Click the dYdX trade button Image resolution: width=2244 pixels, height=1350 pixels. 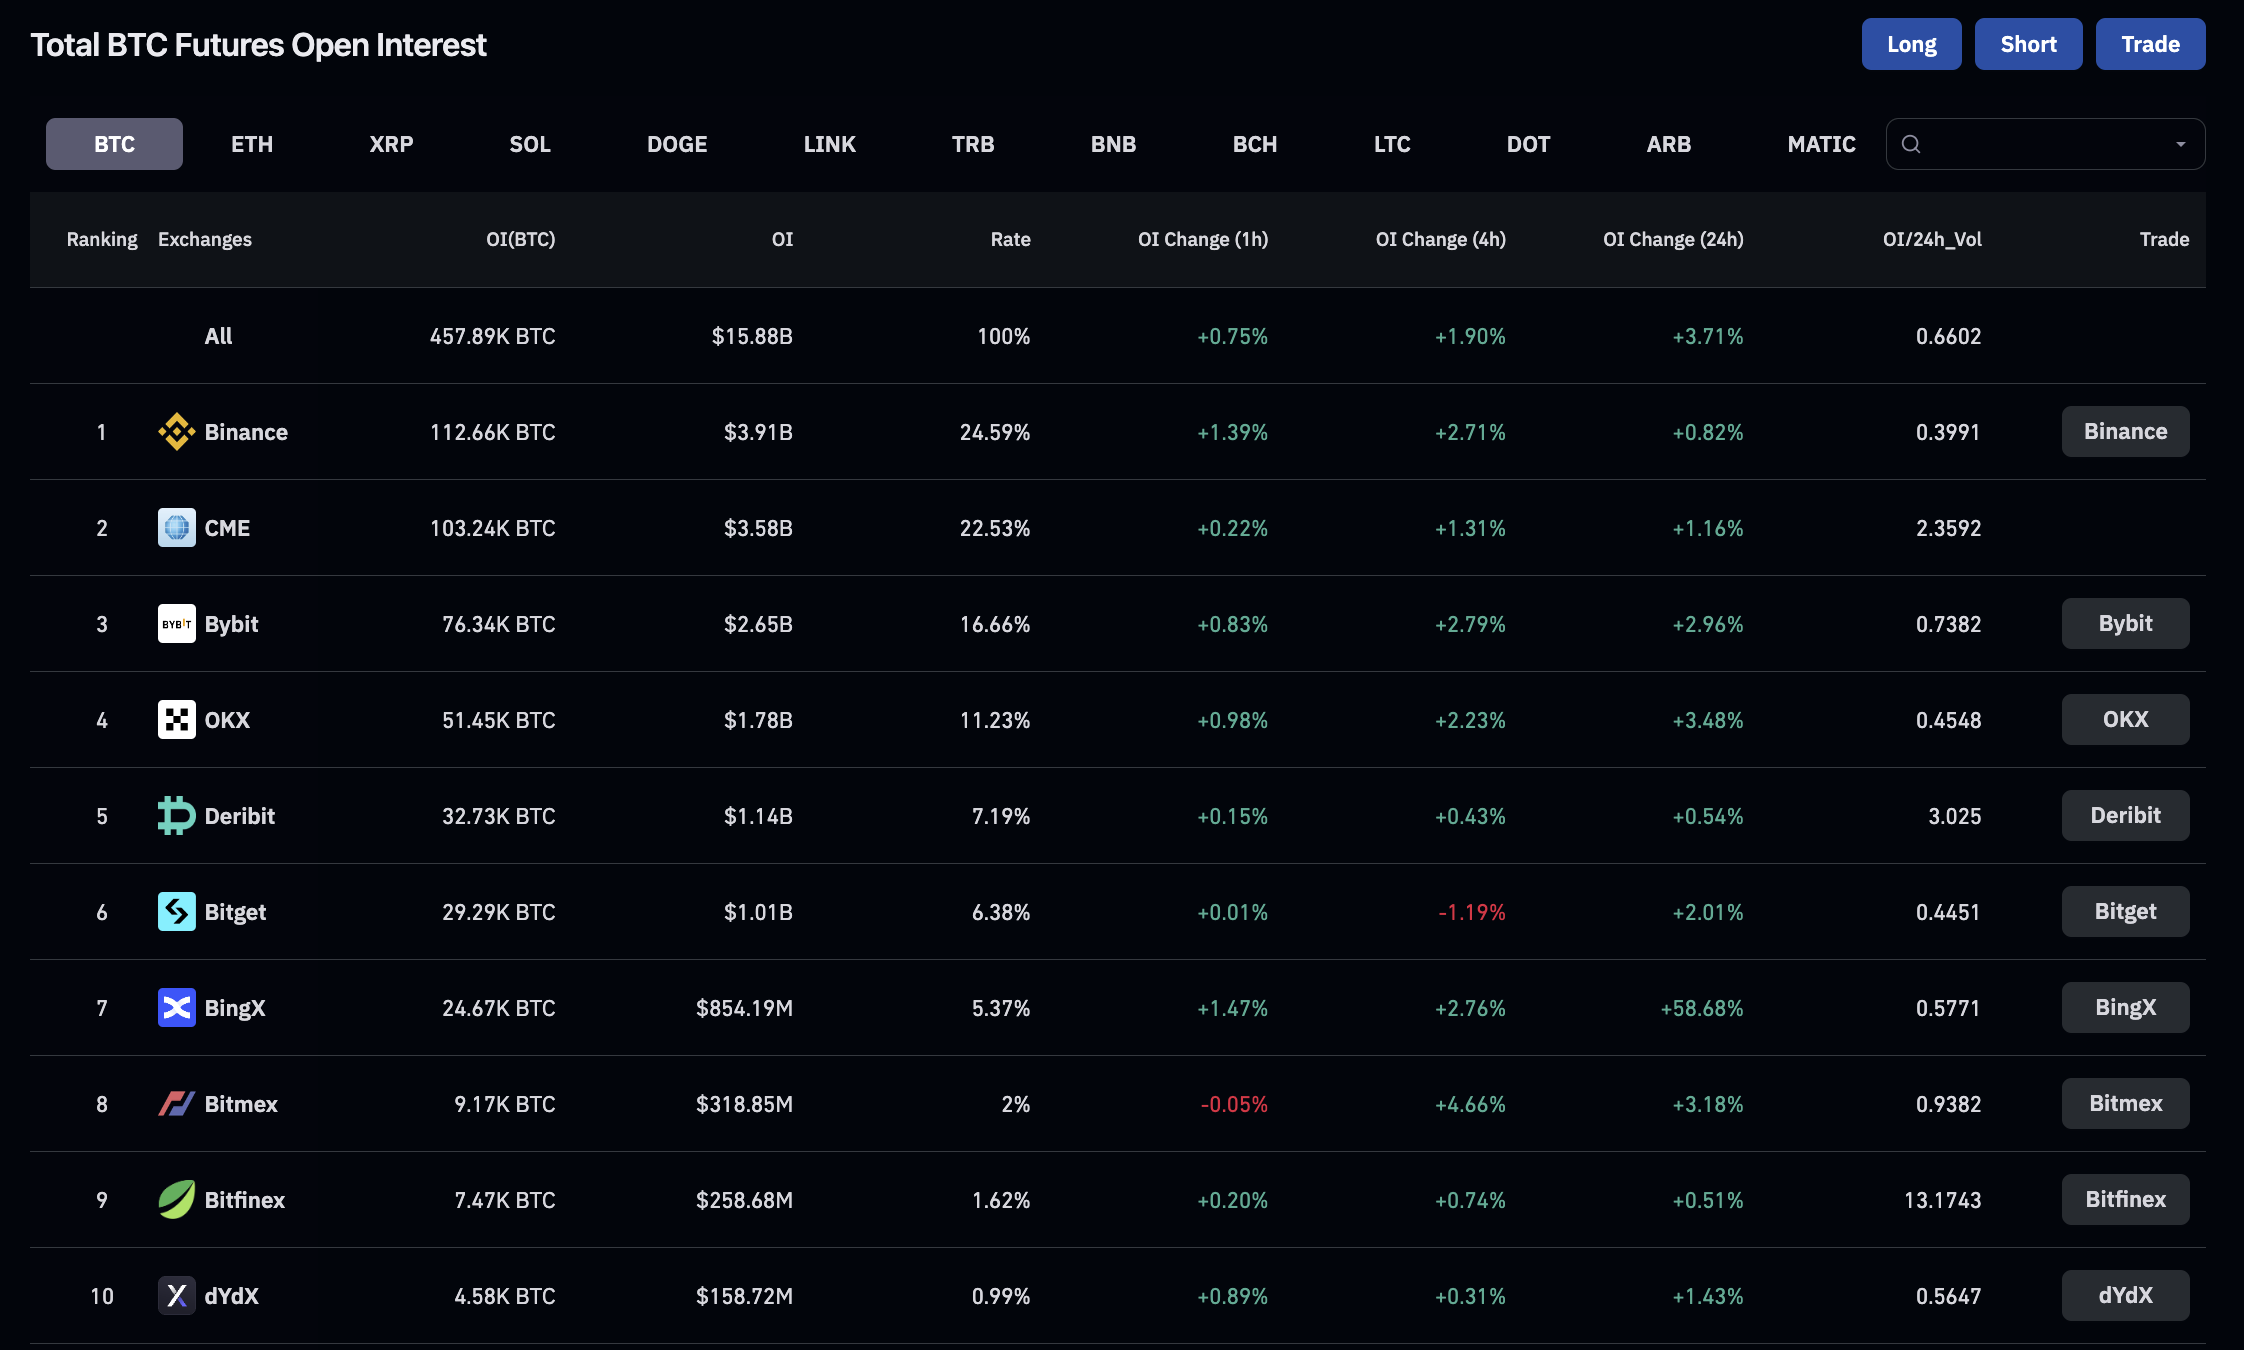tap(2125, 1296)
